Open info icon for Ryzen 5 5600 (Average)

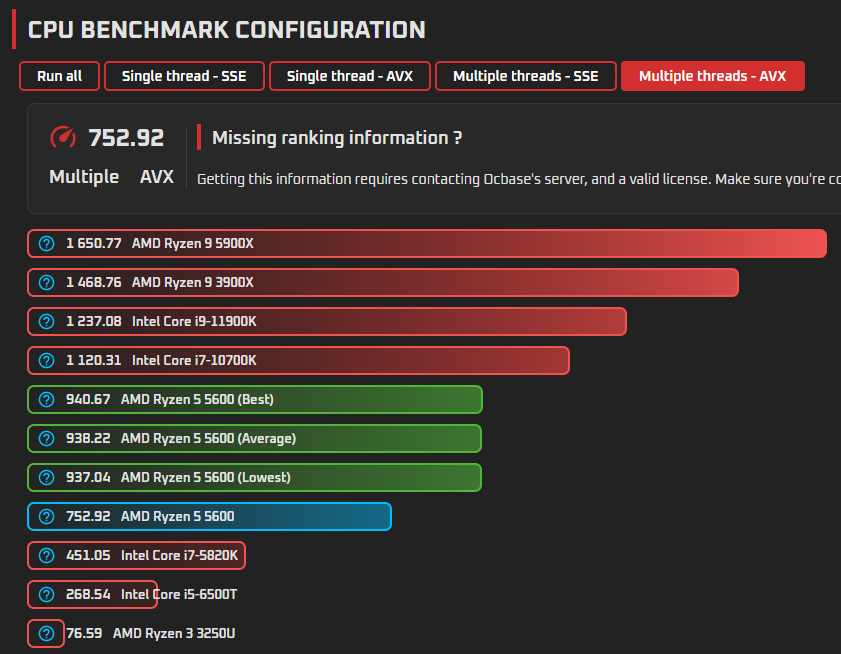(x=47, y=439)
